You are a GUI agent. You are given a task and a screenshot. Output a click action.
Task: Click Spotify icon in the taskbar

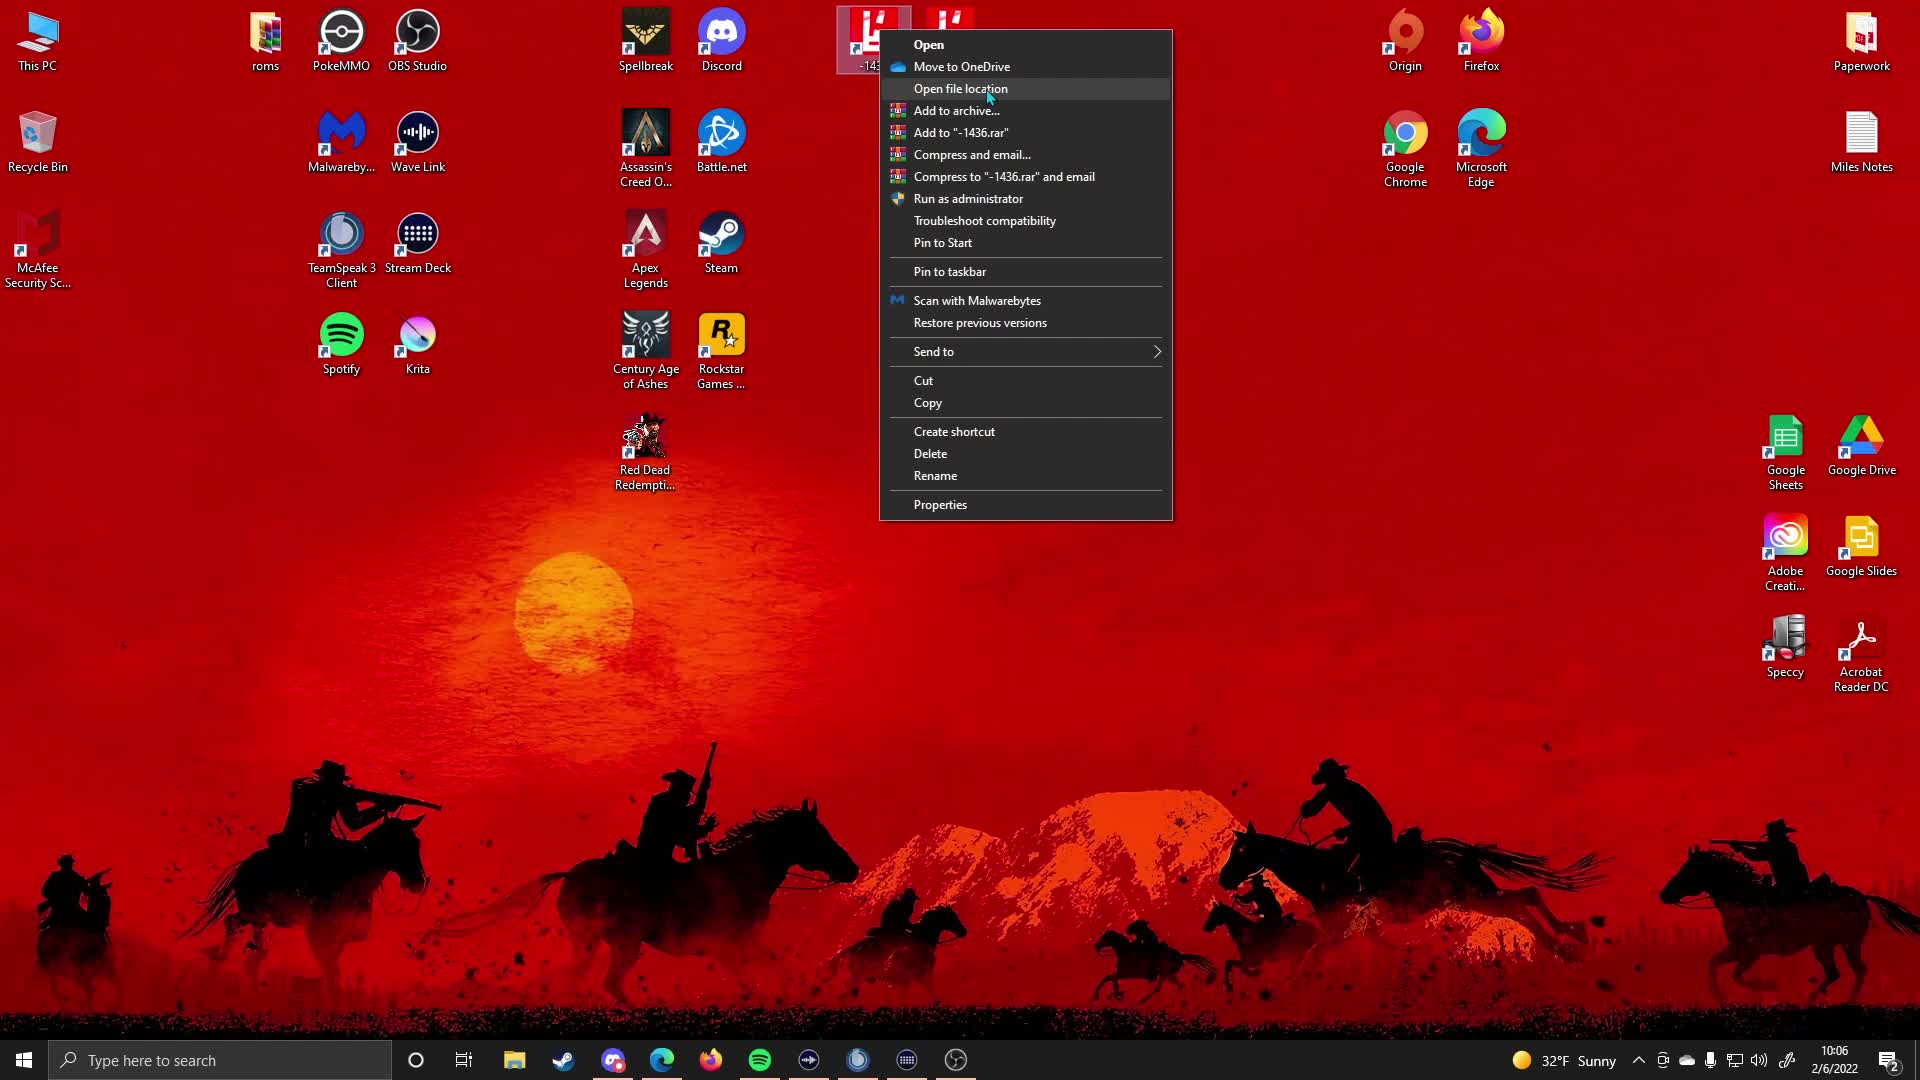pyautogui.click(x=760, y=1060)
